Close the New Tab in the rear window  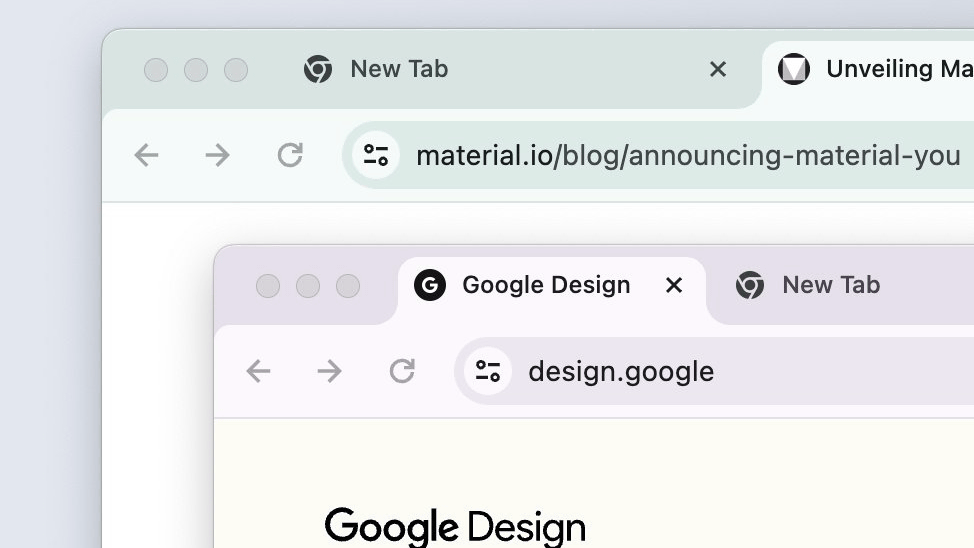pyautogui.click(x=717, y=69)
